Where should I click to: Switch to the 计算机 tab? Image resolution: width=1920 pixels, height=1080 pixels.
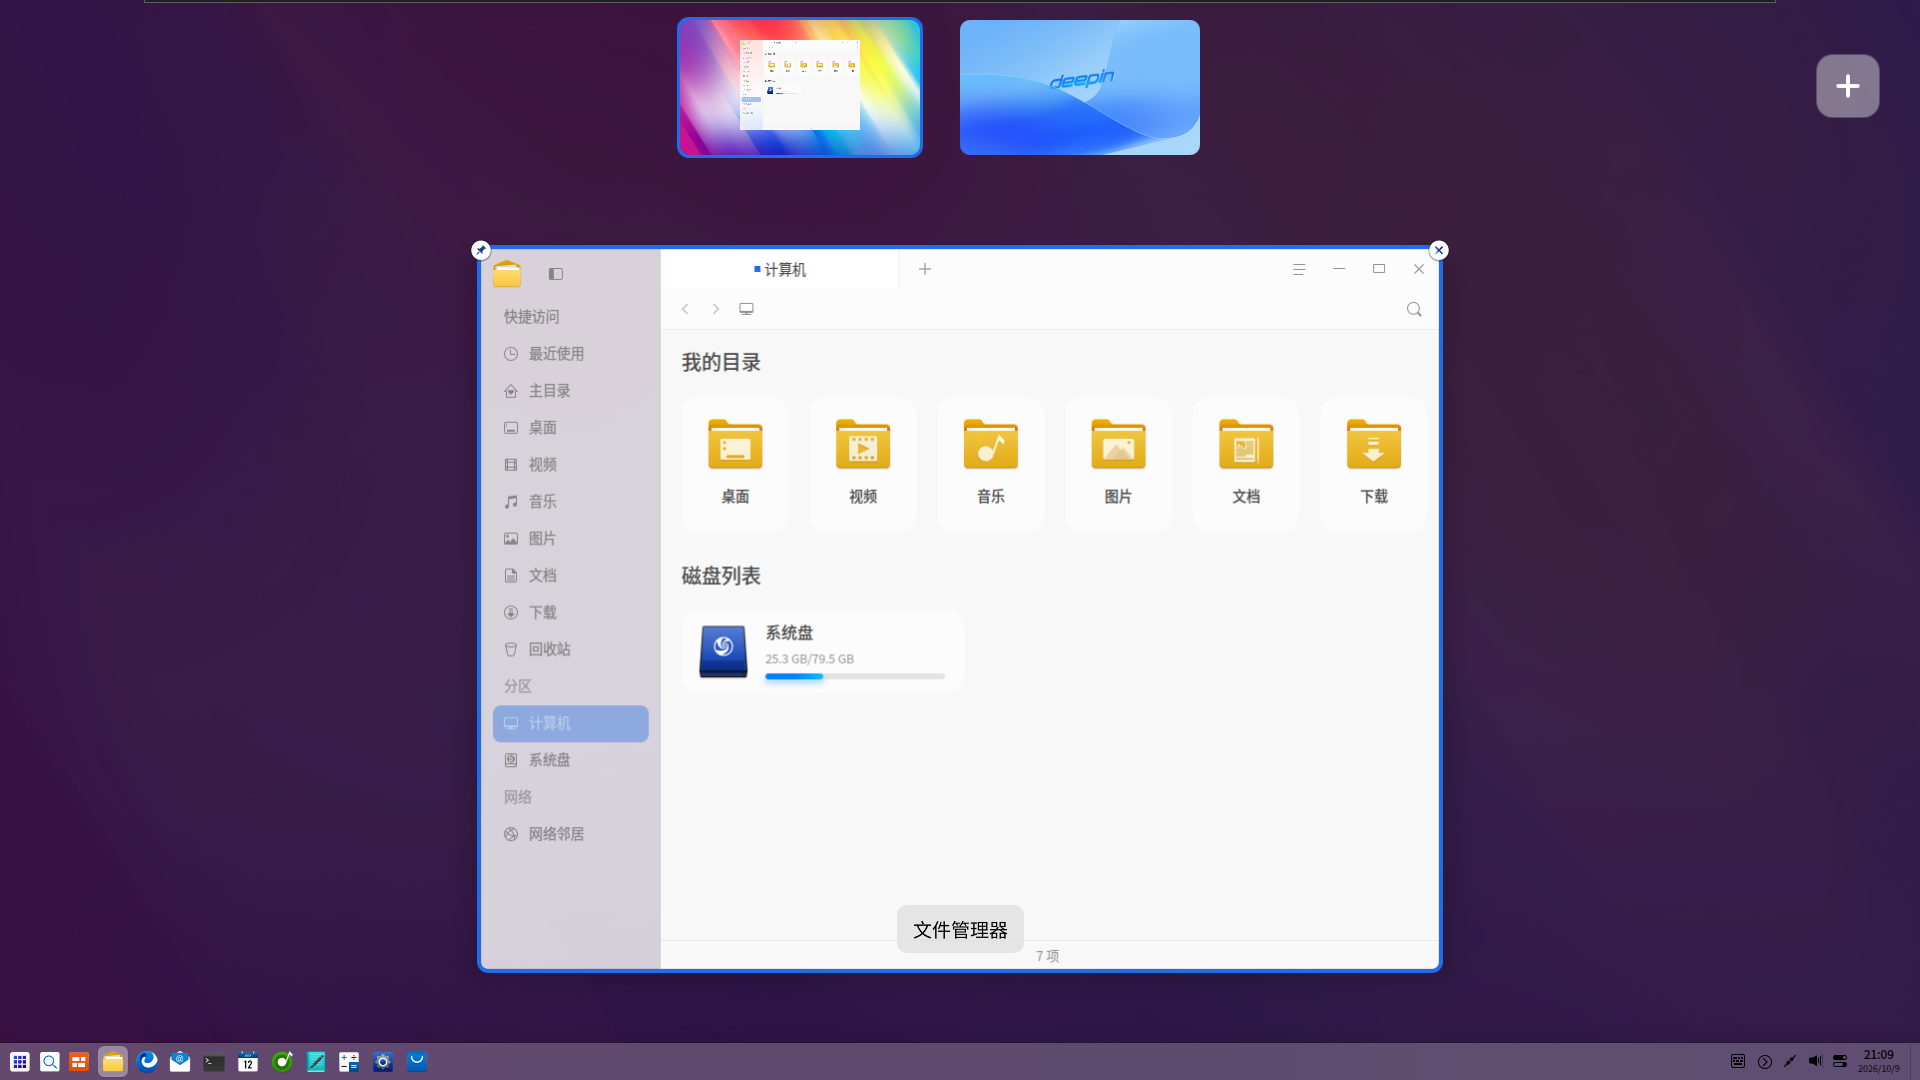click(x=780, y=270)
